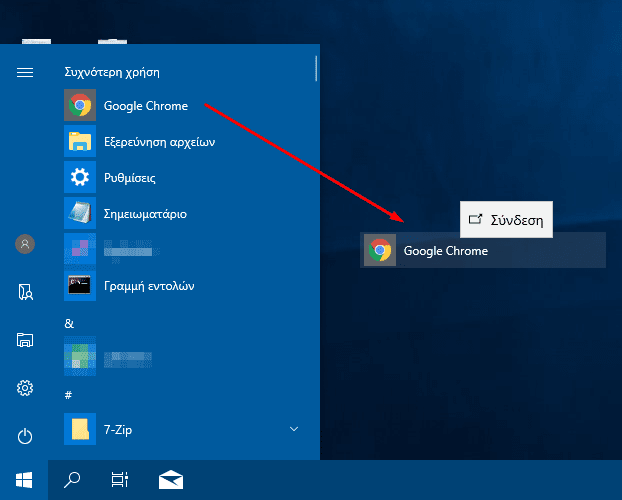The height and width of the screenshot is (500, 622).
Task: Click the 7-Zip folder label
Action: click(118, 430)
